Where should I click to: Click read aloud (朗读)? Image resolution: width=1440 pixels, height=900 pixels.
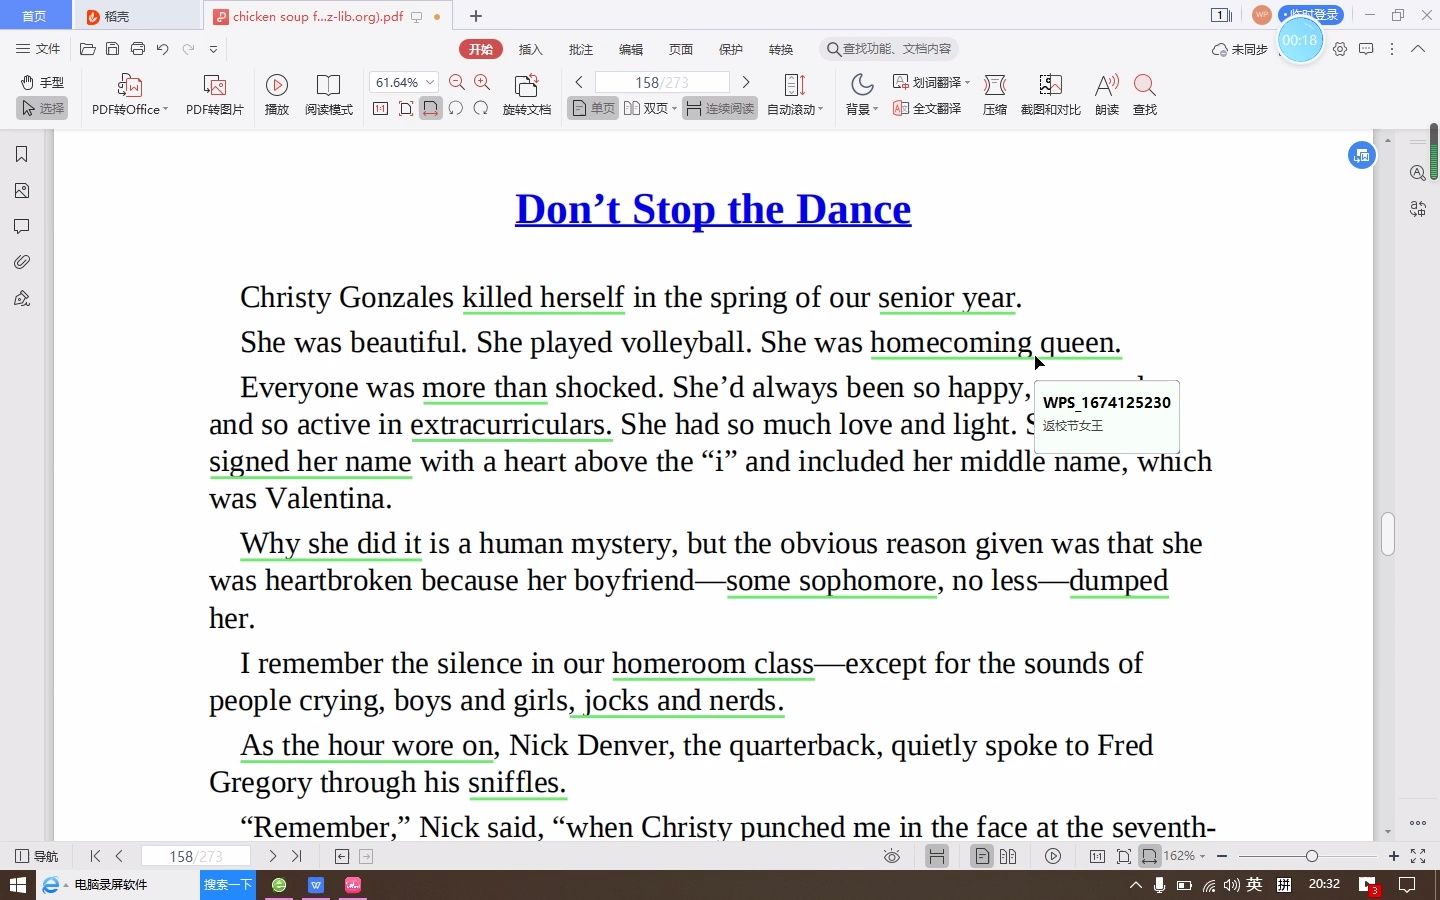[x=1107, y=95]
